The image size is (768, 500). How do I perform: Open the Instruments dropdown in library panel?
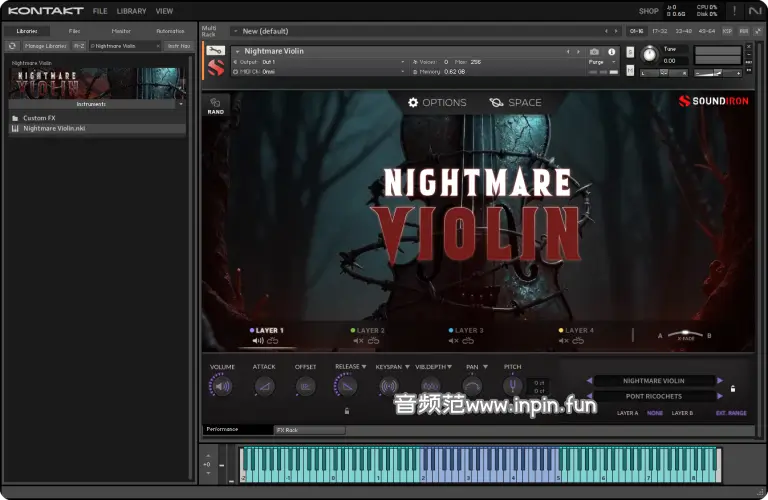97,104
